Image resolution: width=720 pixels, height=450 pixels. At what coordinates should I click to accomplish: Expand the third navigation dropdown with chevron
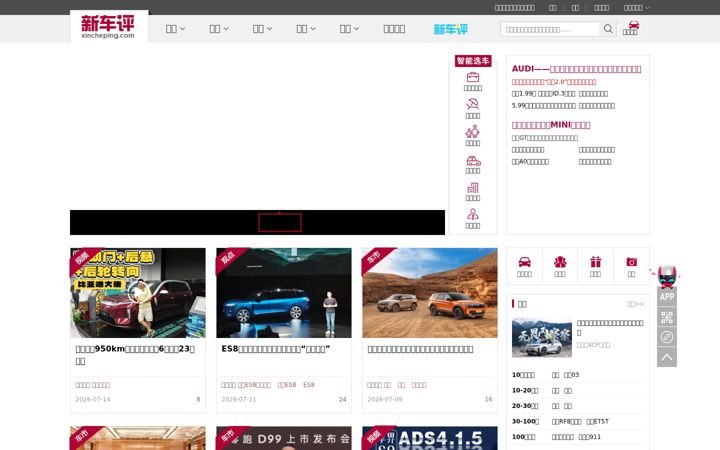pyautogui.click(x=262, y=29)
